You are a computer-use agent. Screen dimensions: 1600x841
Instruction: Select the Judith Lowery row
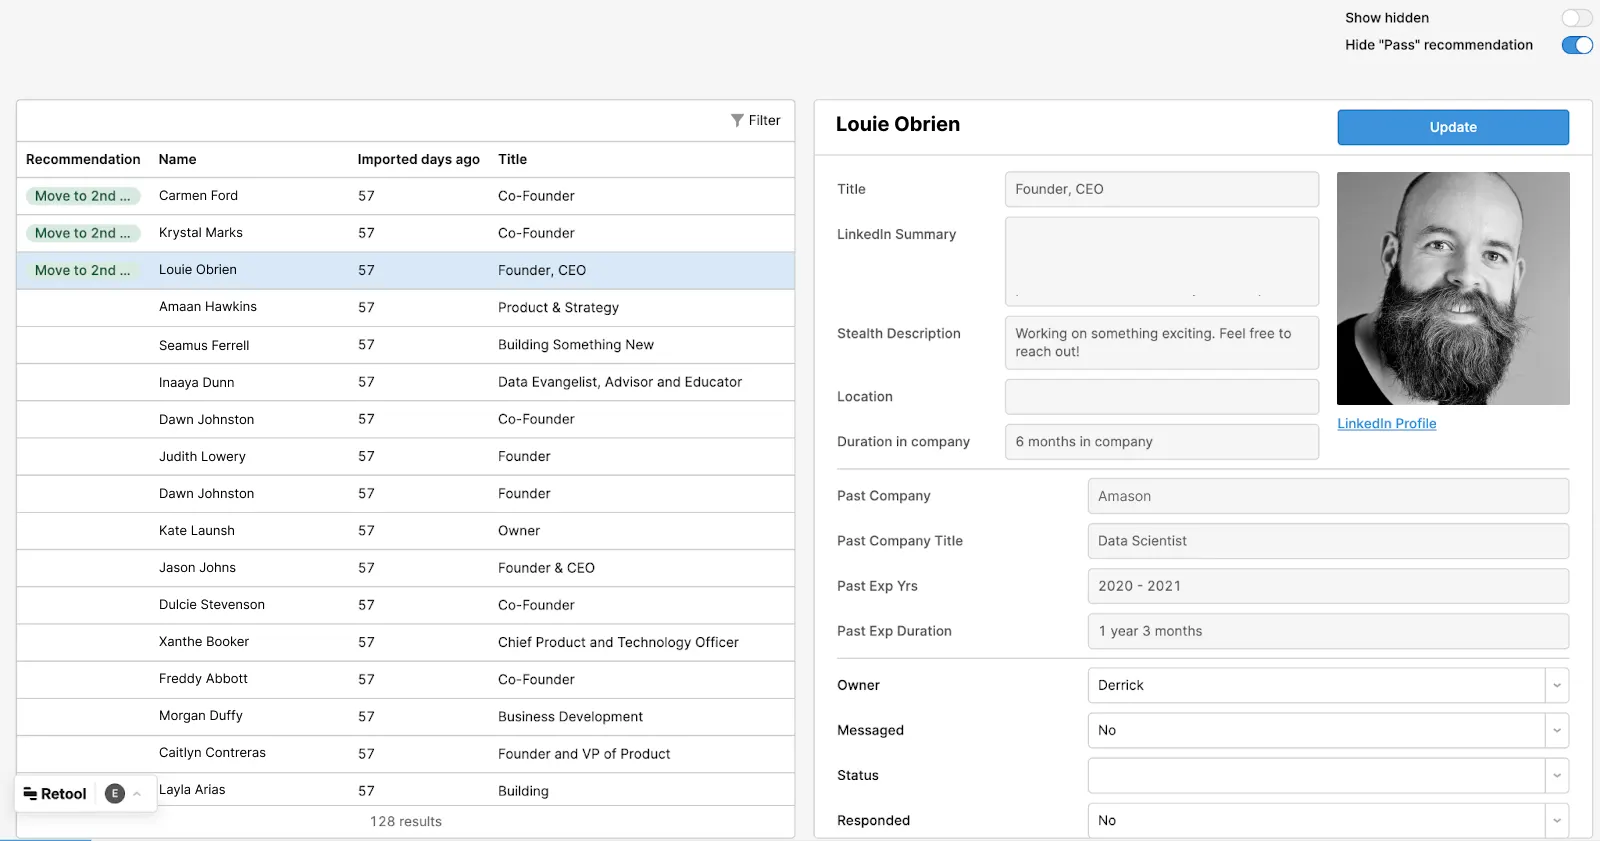click(405, 456)
